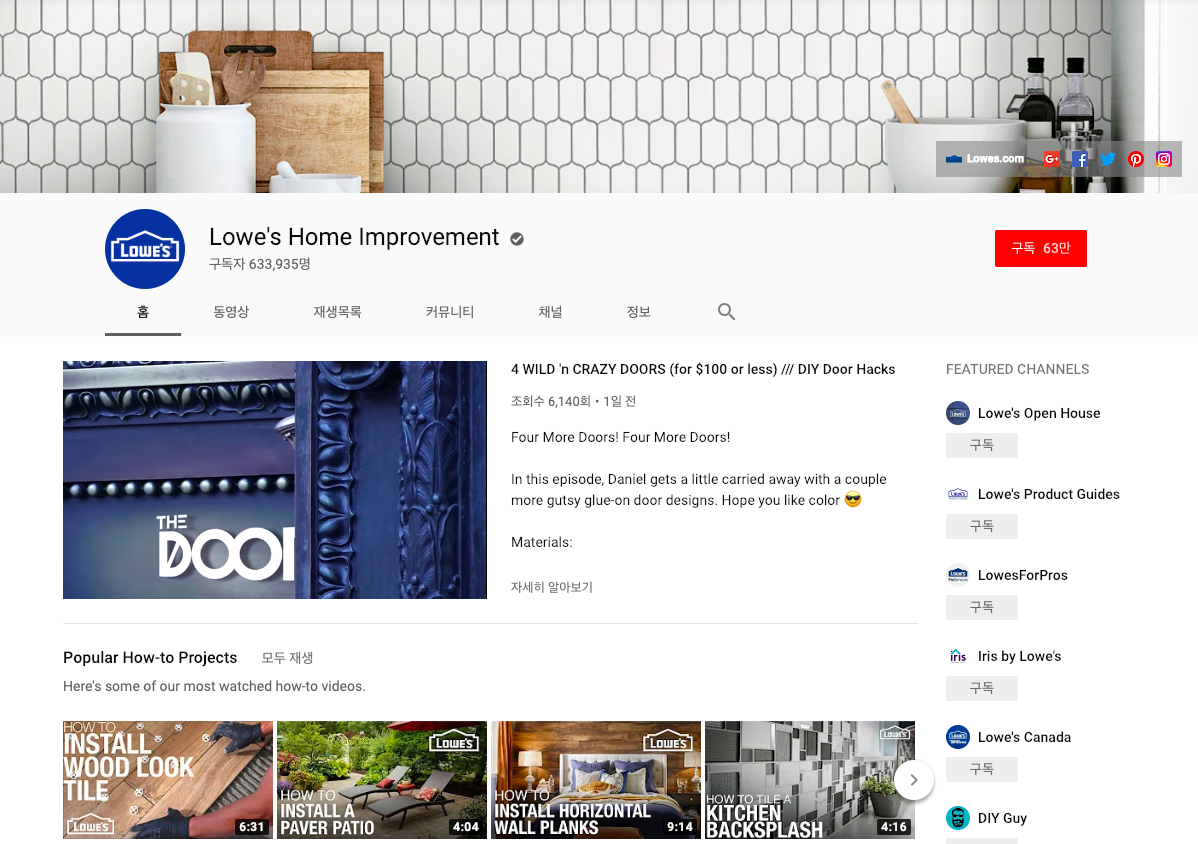The image size is (1198, 844).
Task: Select the 홈 tab
Action: (143, 312)
